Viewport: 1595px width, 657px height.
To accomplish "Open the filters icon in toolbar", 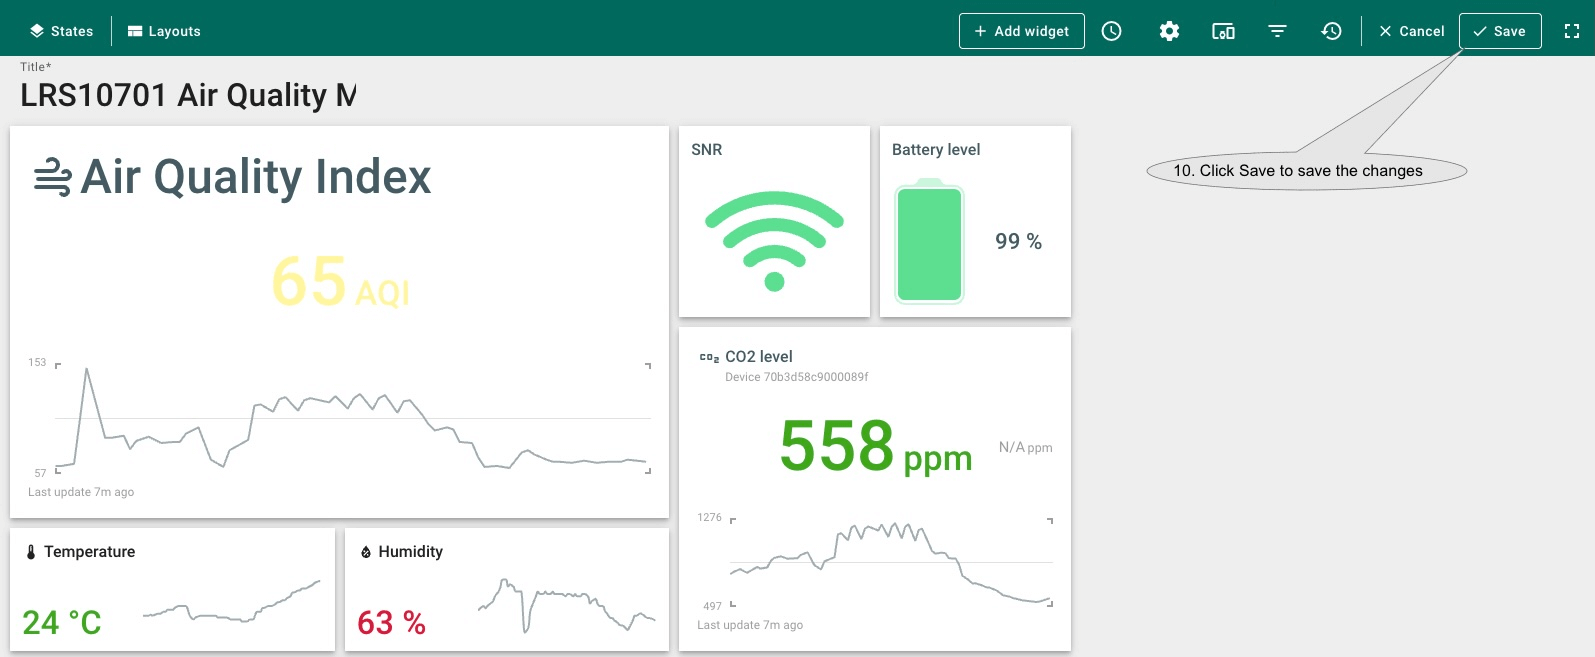I will tap(1277, 31).
